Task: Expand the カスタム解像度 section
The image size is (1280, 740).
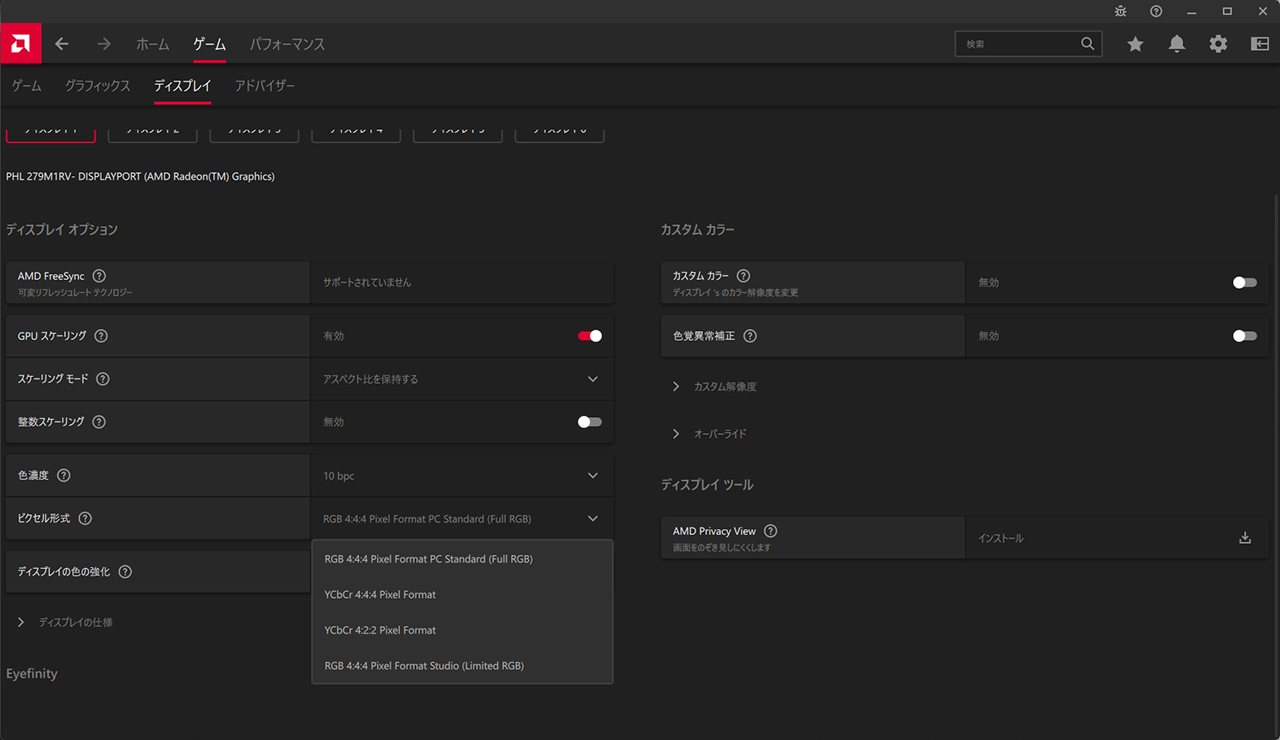Action: pyautogui.click(x=725, y=387)
